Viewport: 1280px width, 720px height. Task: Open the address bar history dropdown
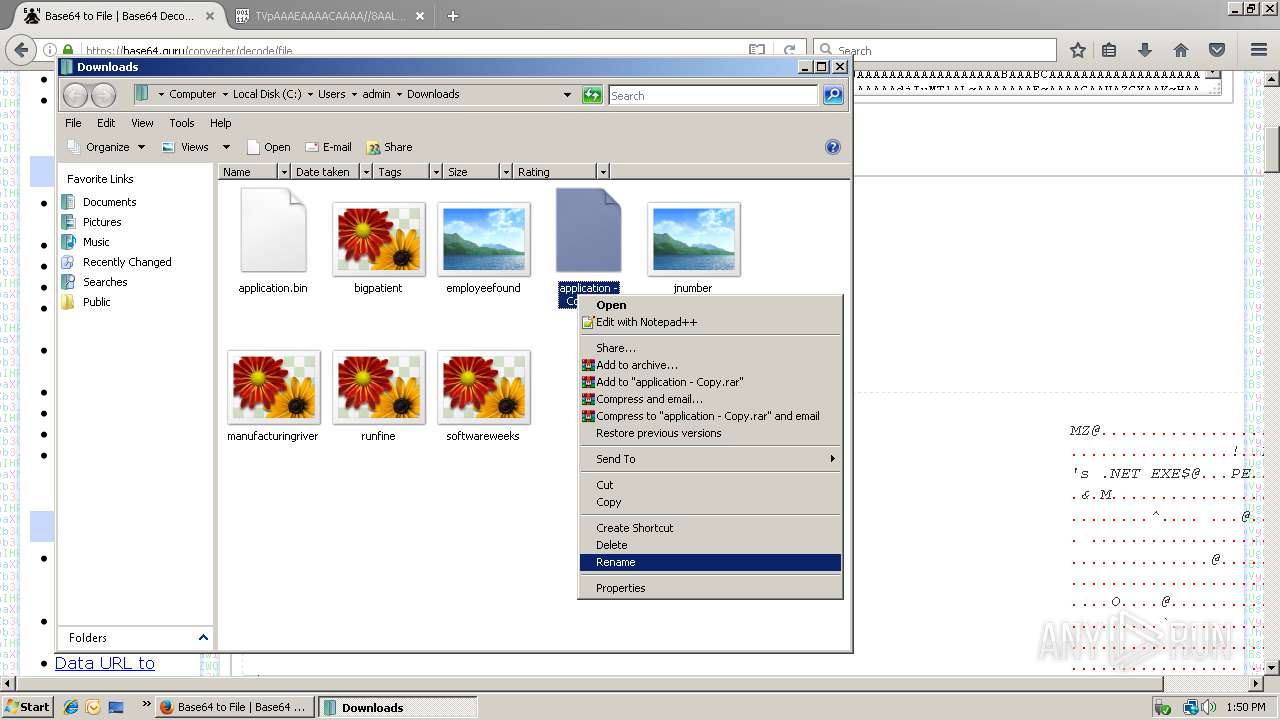567,95
